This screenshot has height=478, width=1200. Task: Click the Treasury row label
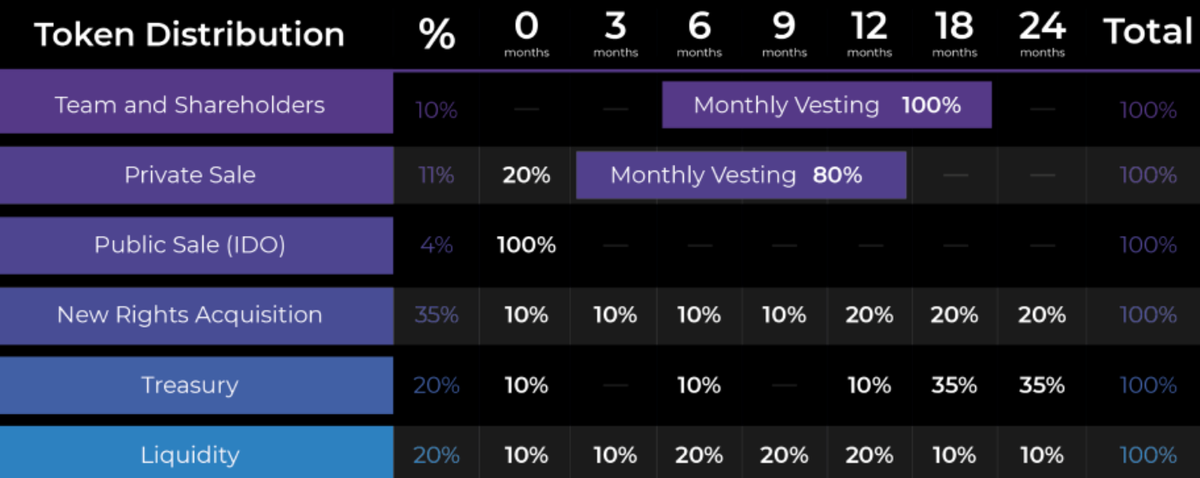coord(190,385)
